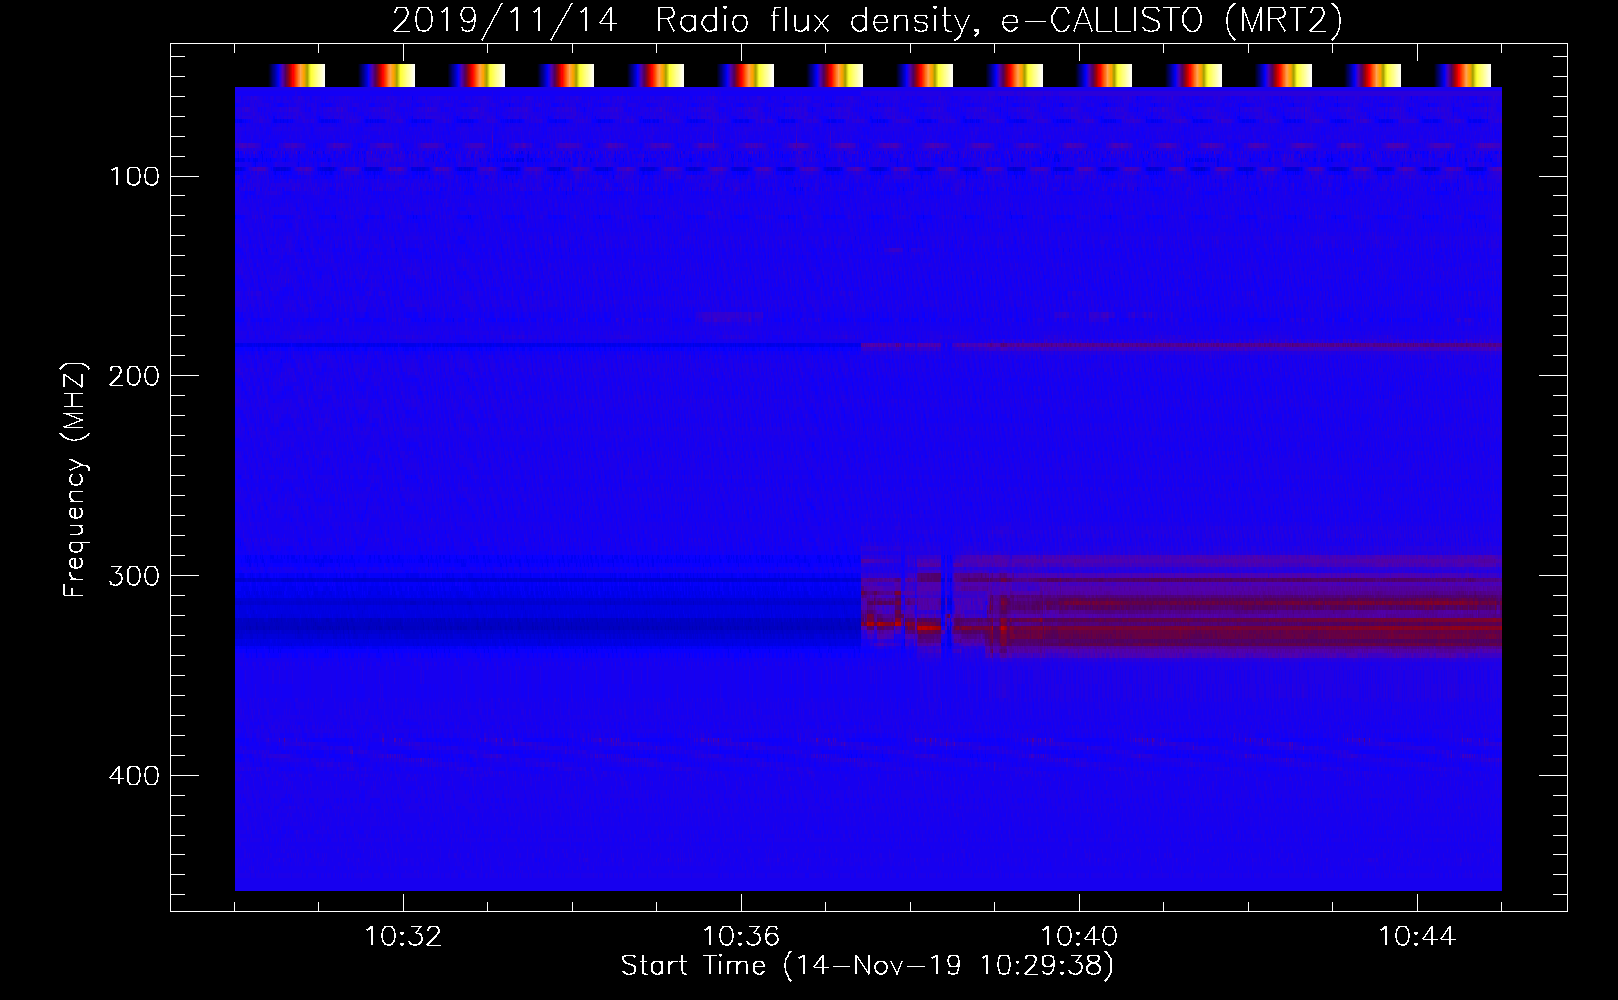Click the 100 frequency tick label
The image size is (1618, 1000).
[x=134, y=177]
